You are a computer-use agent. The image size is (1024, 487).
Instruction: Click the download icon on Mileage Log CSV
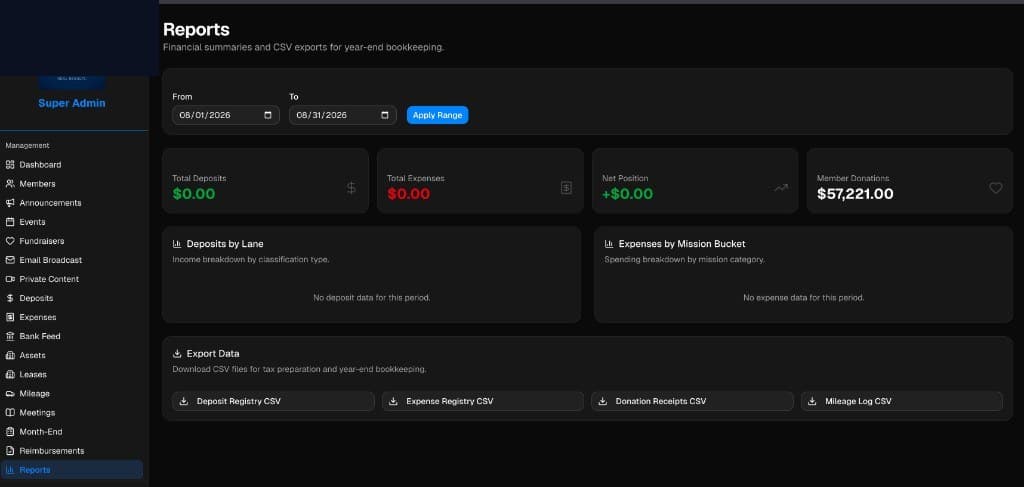[x=812, y=401]
